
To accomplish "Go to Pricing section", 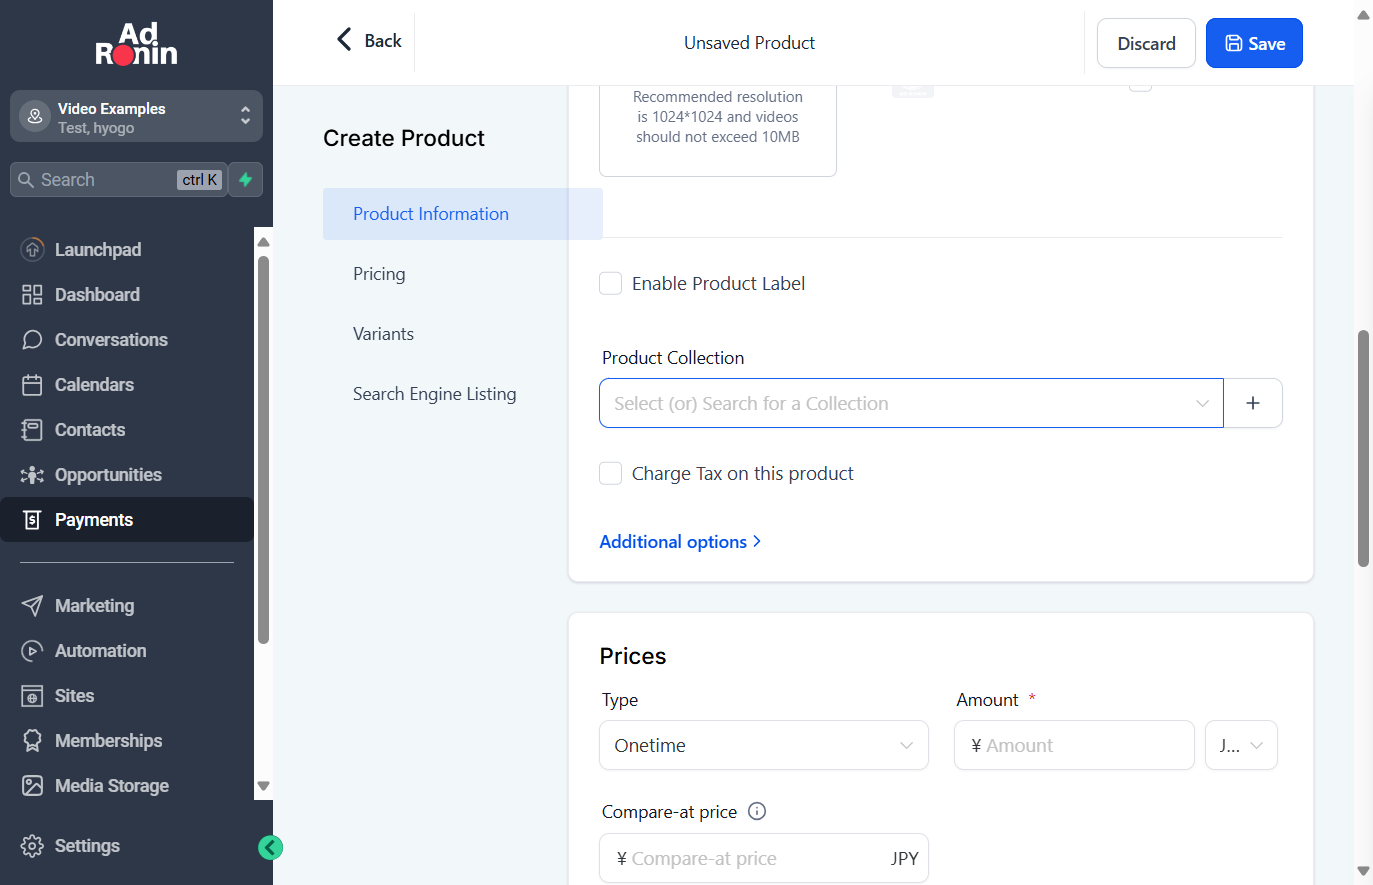I will (379, 273).
